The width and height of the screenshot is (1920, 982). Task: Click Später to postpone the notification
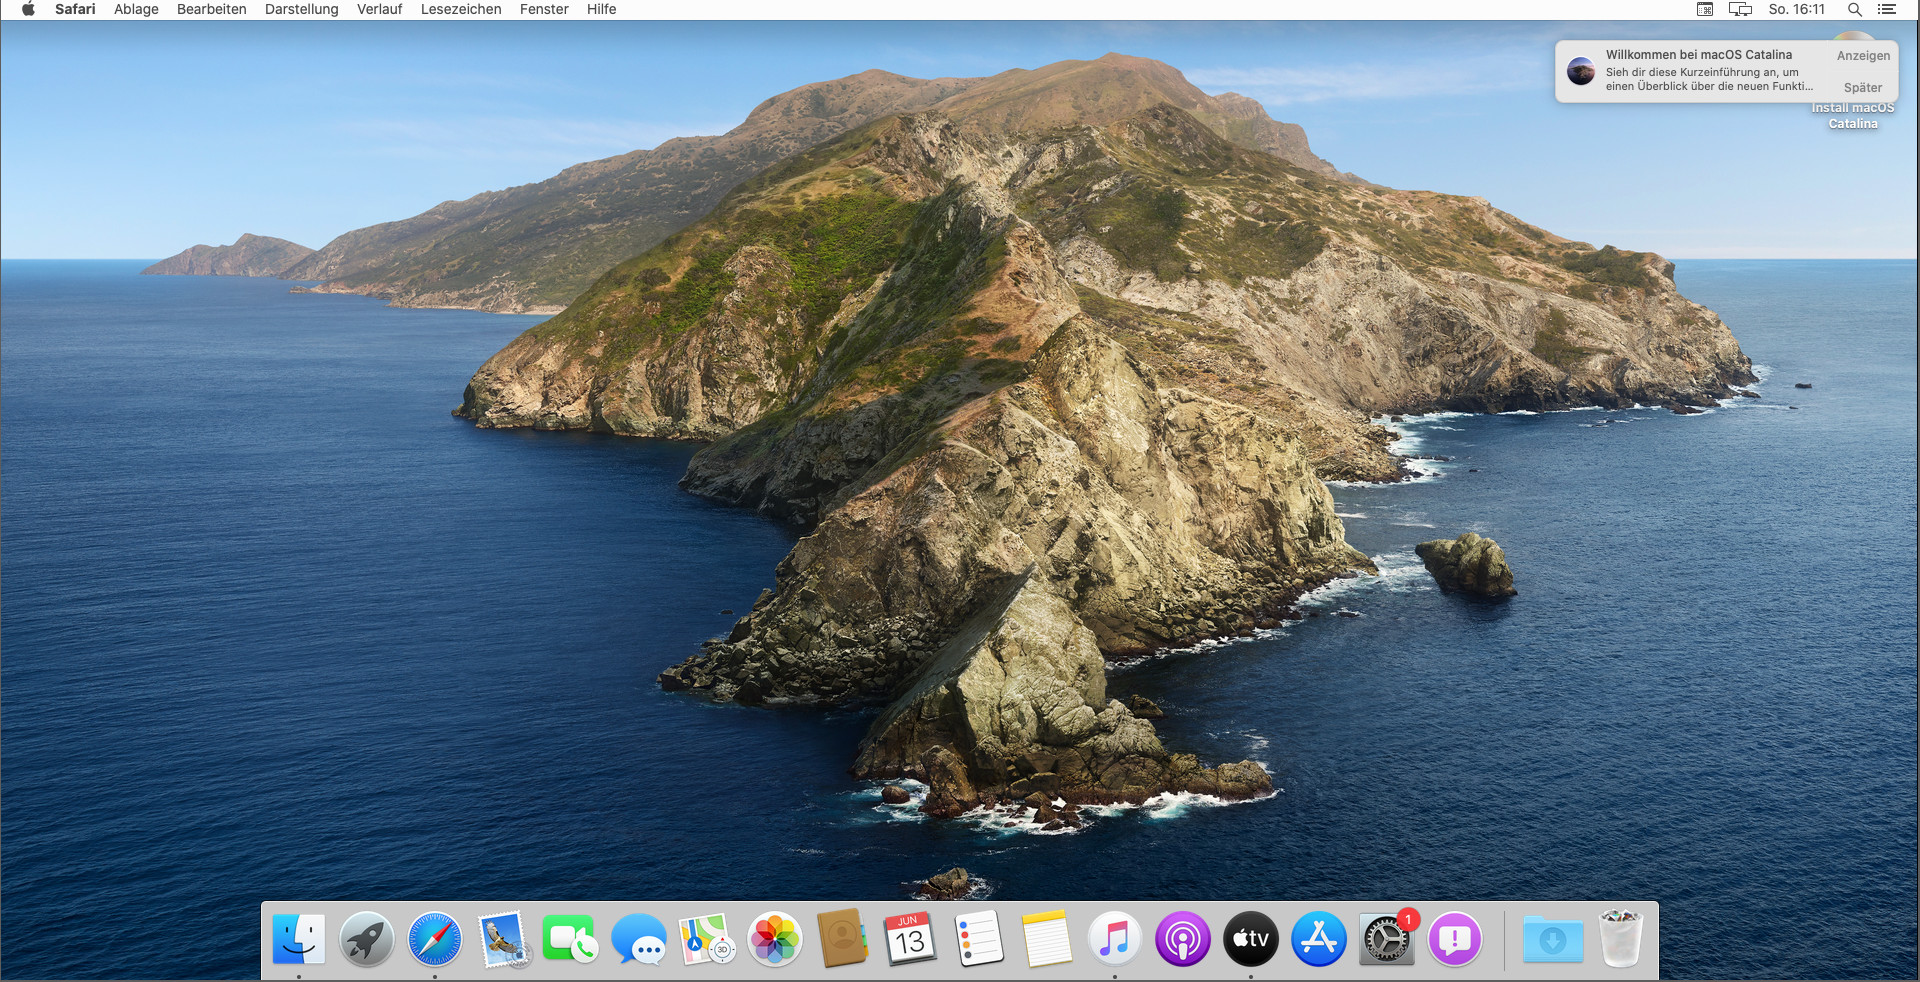(1863, 88)
